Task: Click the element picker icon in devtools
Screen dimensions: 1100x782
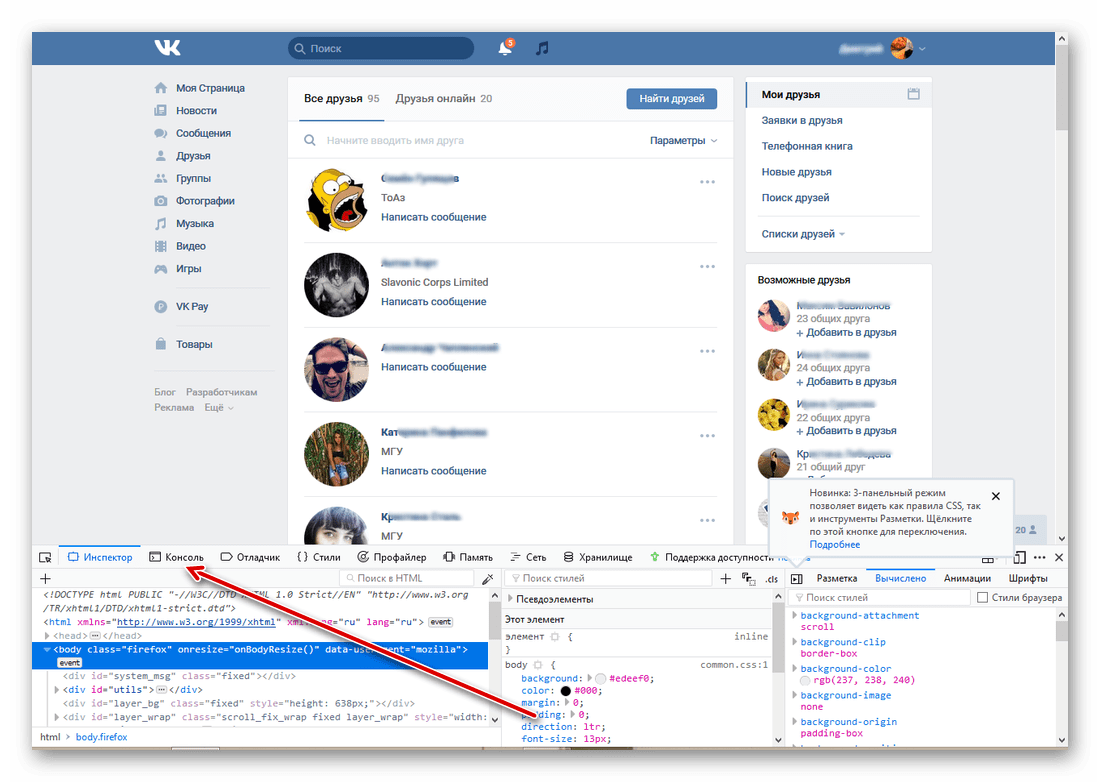Action: click(x=46, y=558)
